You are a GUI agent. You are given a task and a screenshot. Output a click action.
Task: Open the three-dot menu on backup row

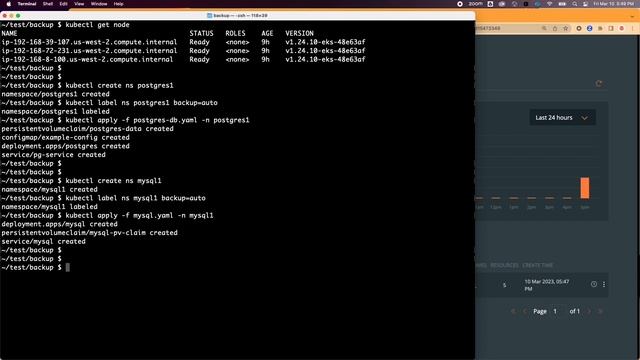[x=604, y=284]
